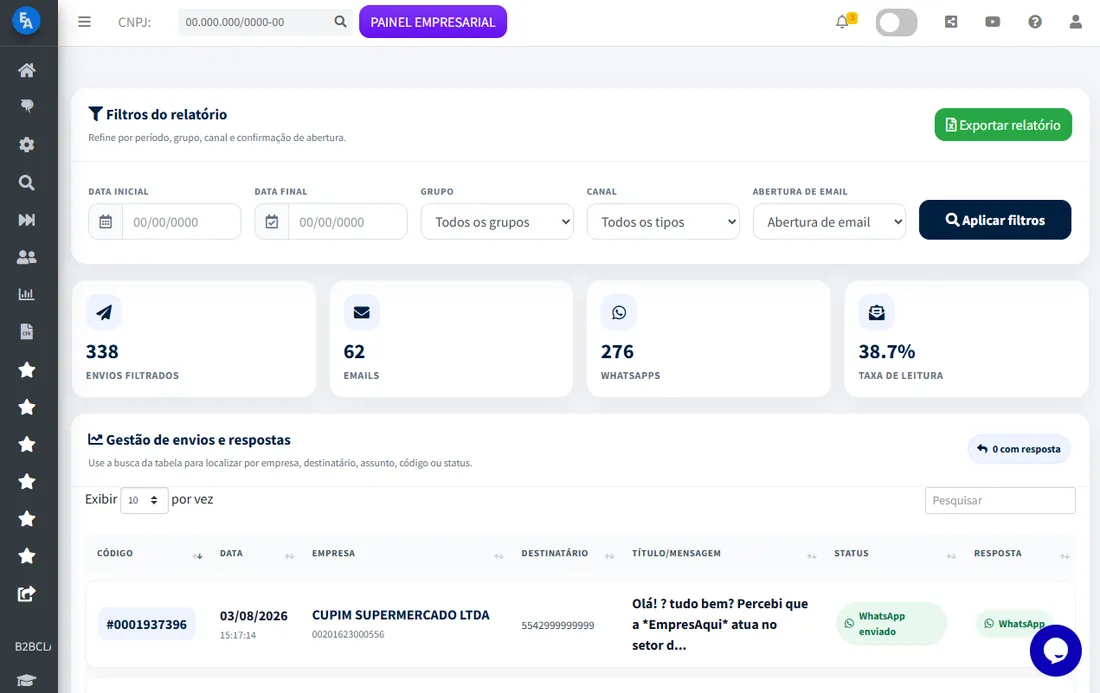Click recipient number 5542999999999
Viewport: 1100px width, 693px height.
[x=558, y=625]
